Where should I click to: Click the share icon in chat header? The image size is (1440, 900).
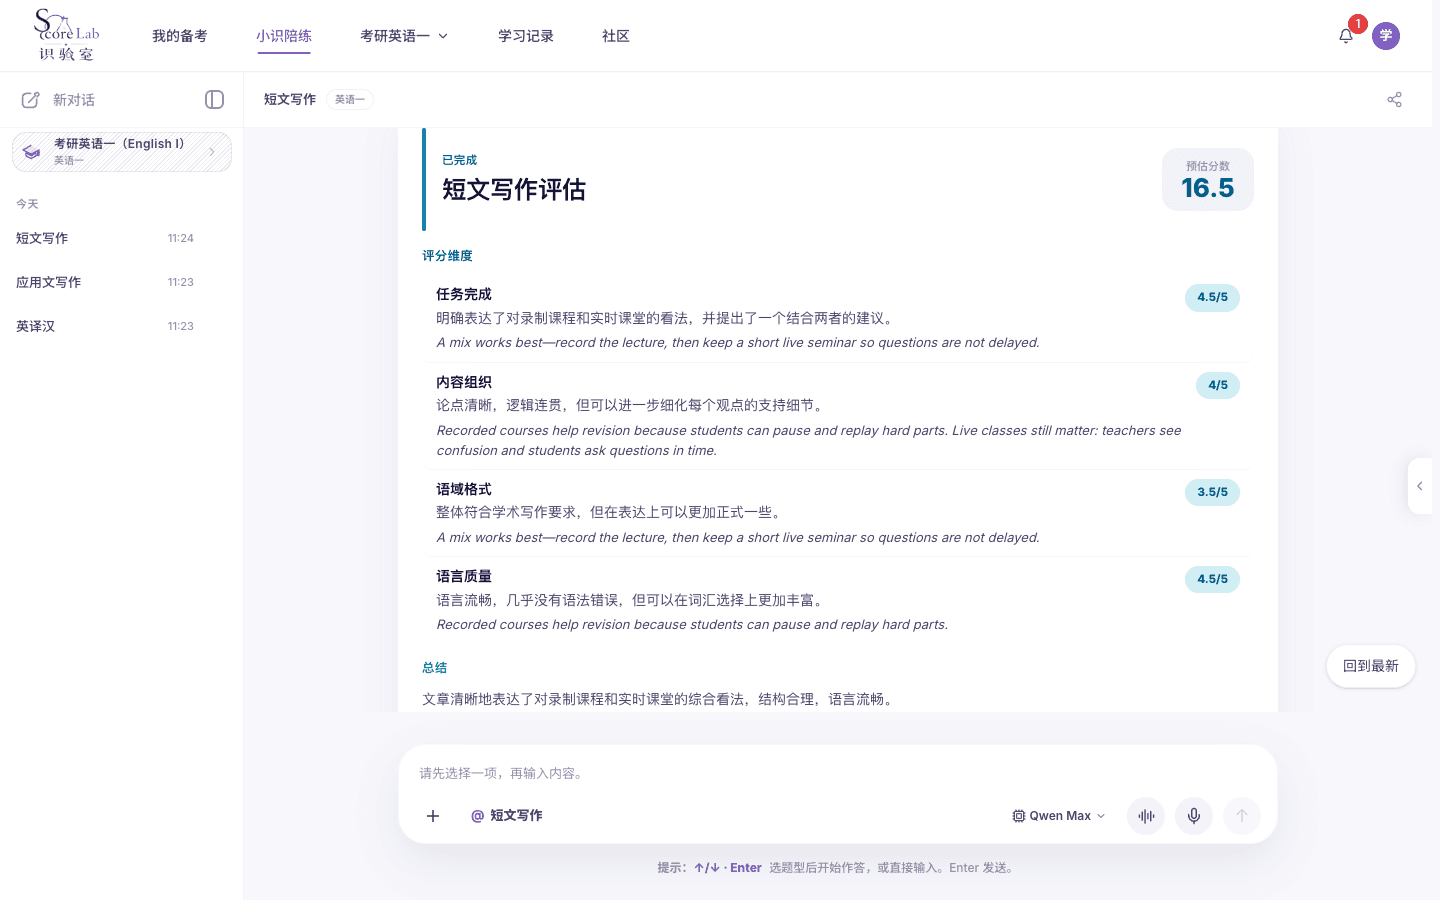point(1394,99)
